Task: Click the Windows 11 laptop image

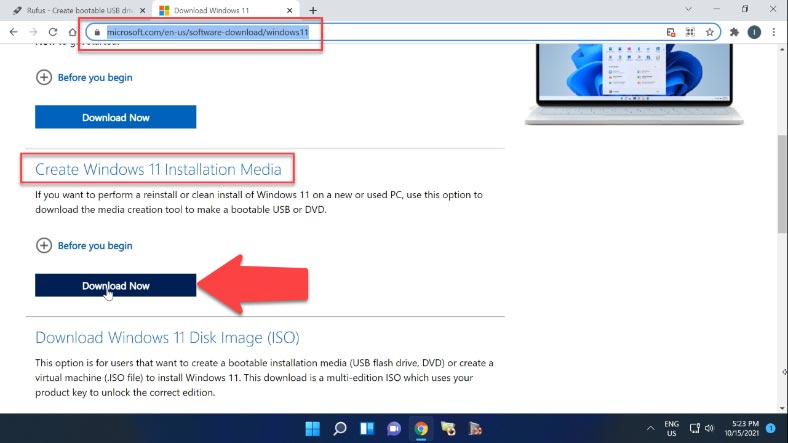Action: pyautogui.click(x=634, y=83)
